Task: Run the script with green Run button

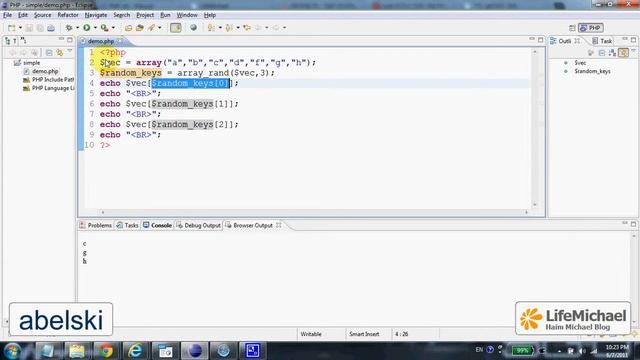Action: pyautogui.click(x=87, y=28)
